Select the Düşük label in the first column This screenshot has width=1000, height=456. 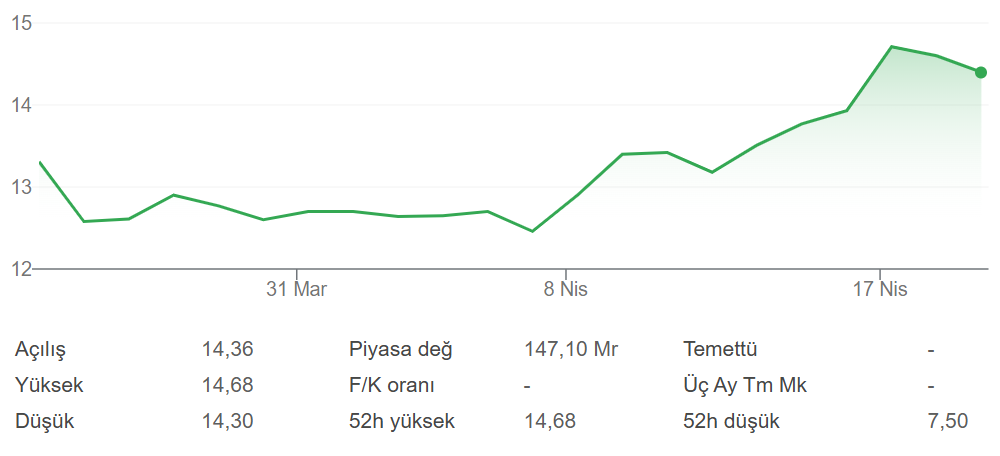(45, 422)
